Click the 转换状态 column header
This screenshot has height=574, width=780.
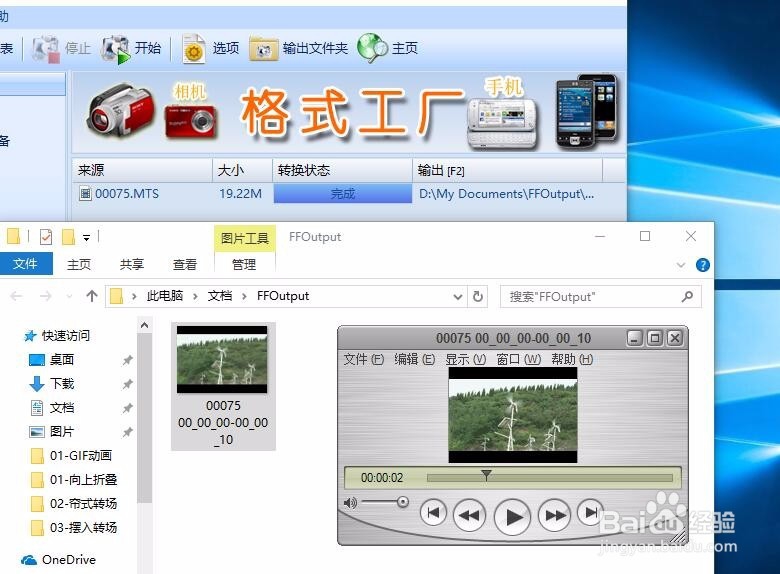coord(342,171)
